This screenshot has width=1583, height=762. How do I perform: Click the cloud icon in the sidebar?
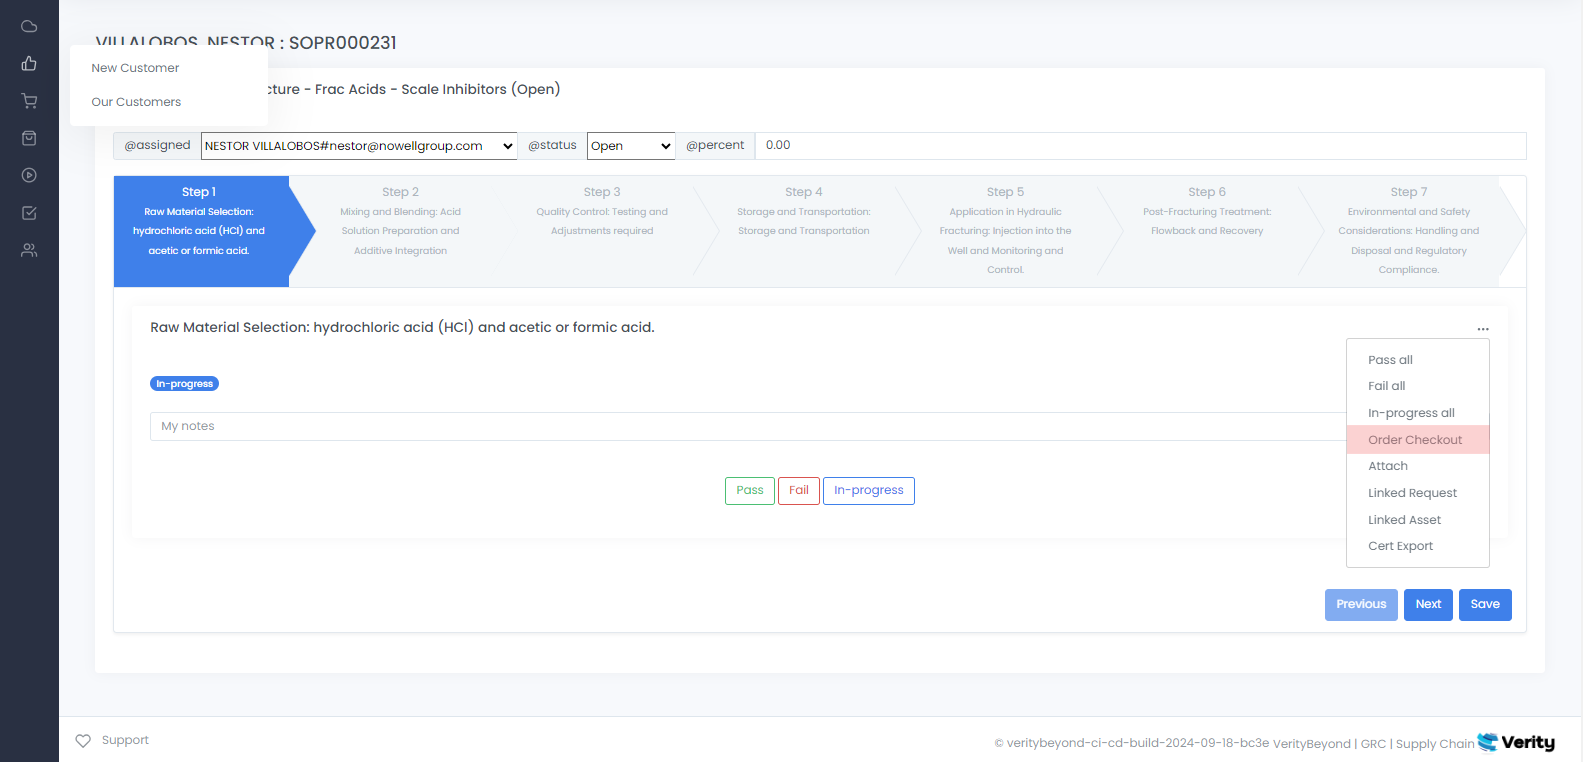(29, 26)
